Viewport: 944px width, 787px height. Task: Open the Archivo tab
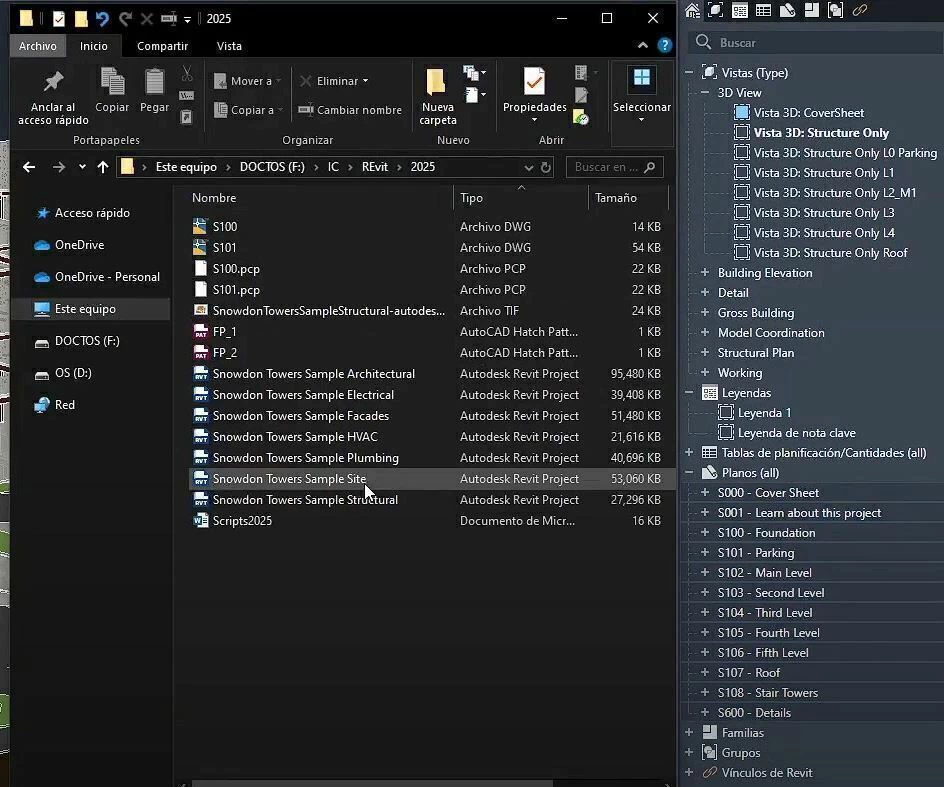coord(37,46)
